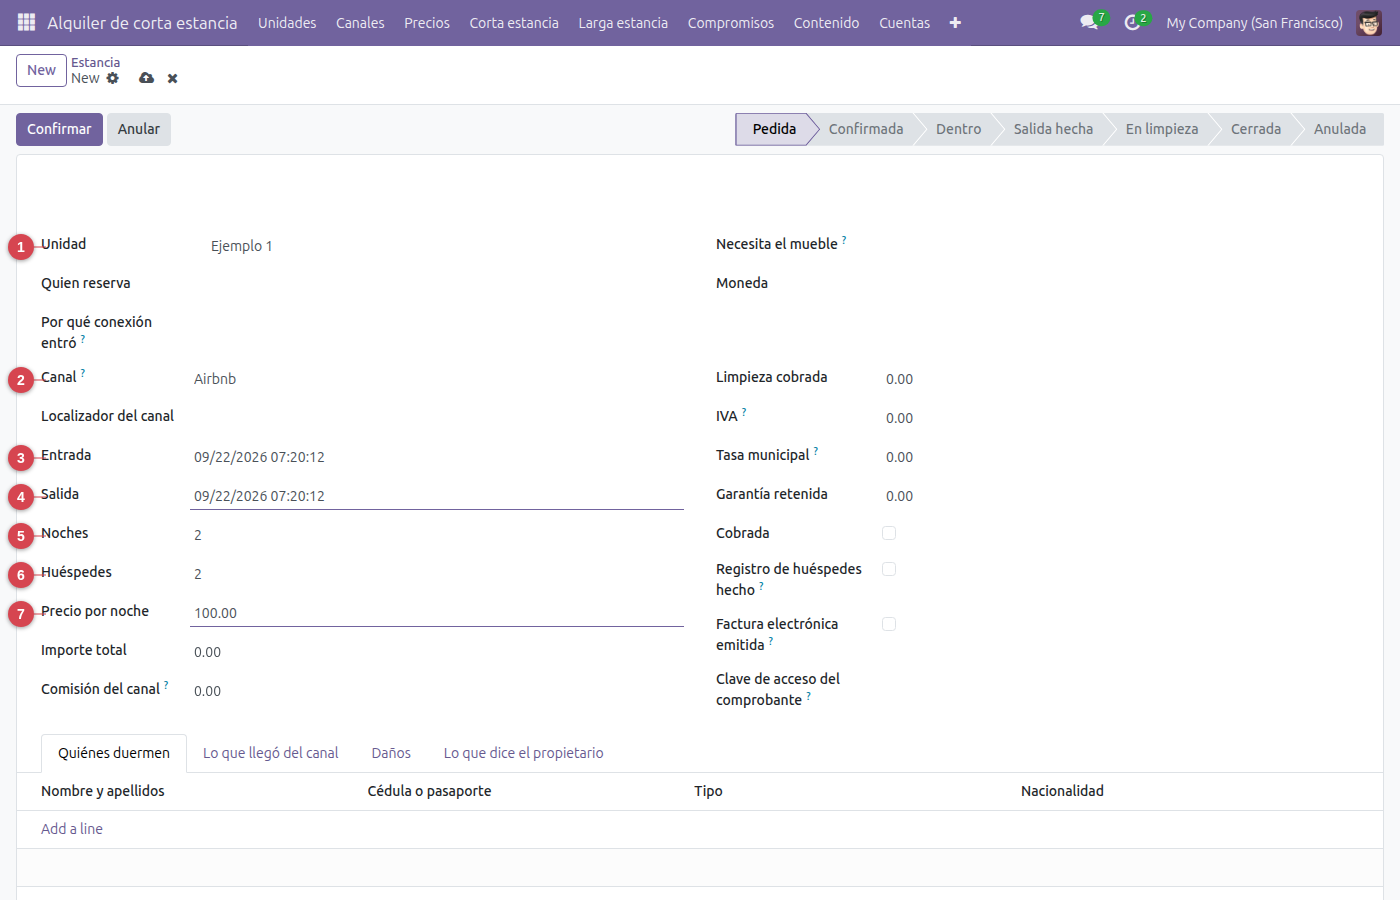Discard changes with the X icon

coord(173,78)
